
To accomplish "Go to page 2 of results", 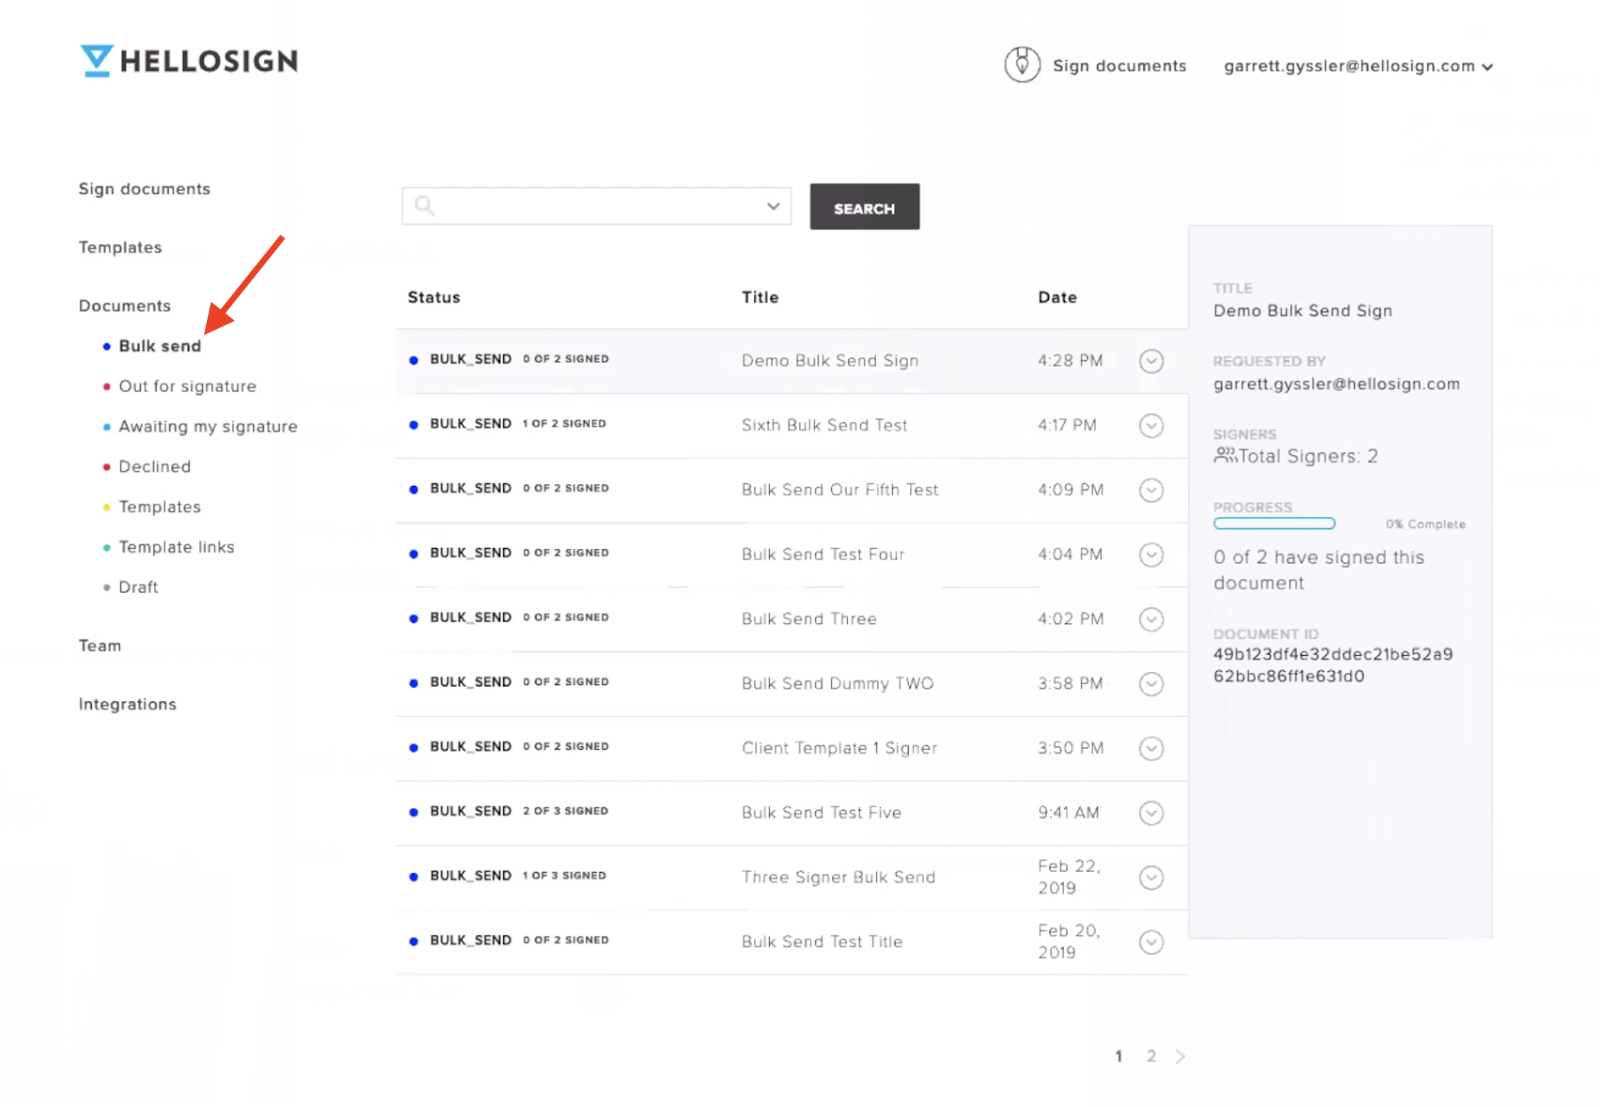I will click(1151, 1056).
